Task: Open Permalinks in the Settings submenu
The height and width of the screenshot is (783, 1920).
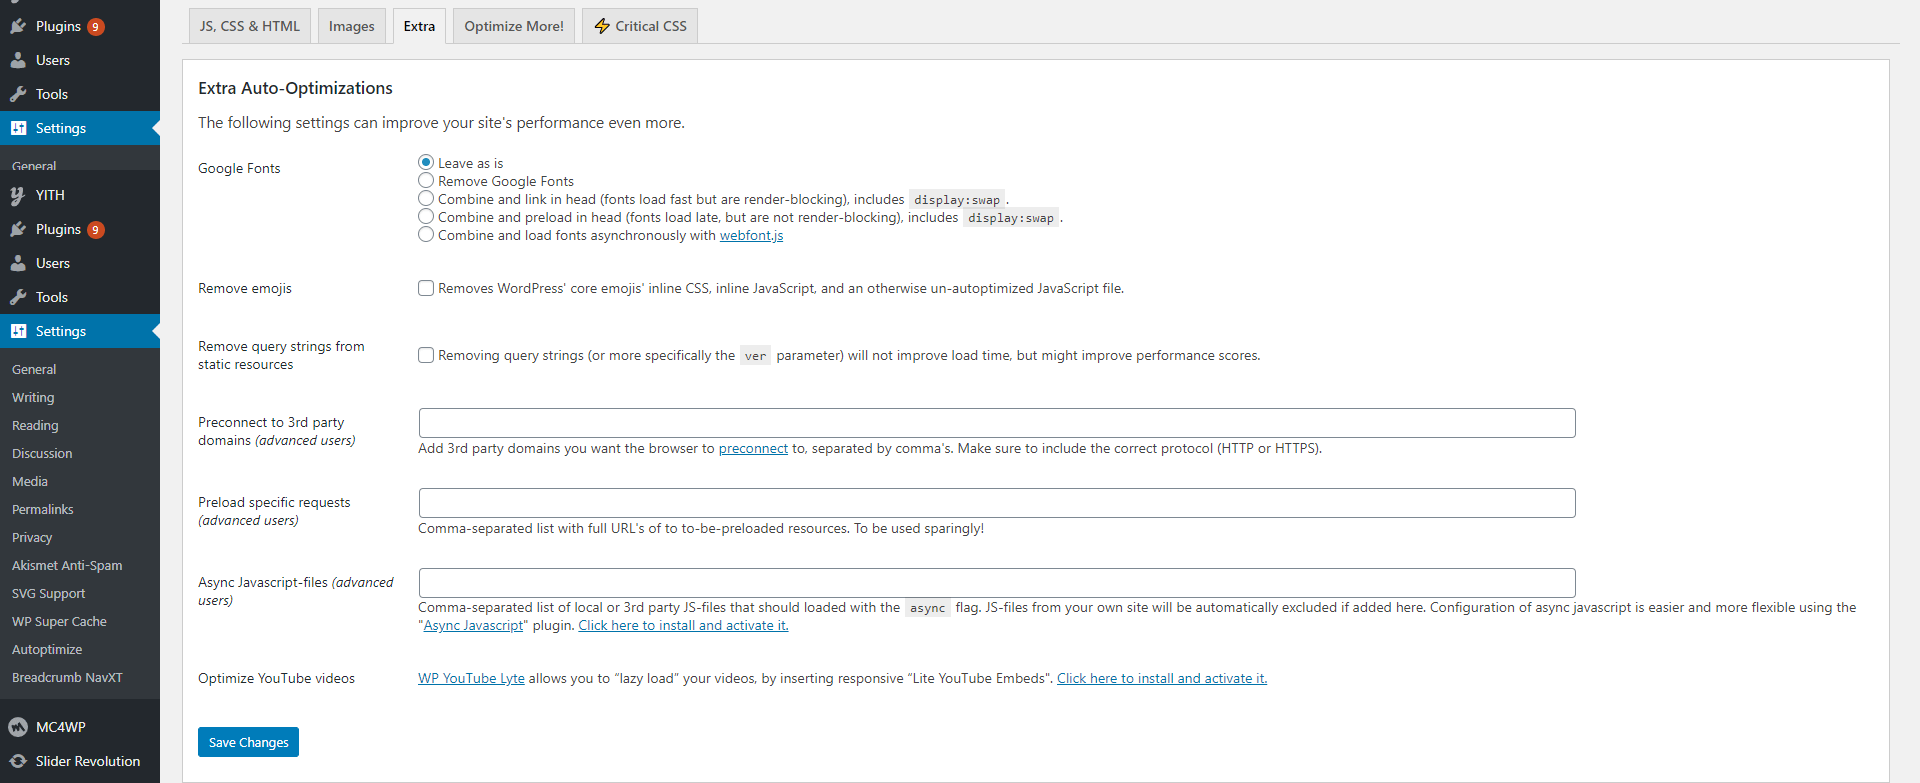Action: (x=43, y=510)
